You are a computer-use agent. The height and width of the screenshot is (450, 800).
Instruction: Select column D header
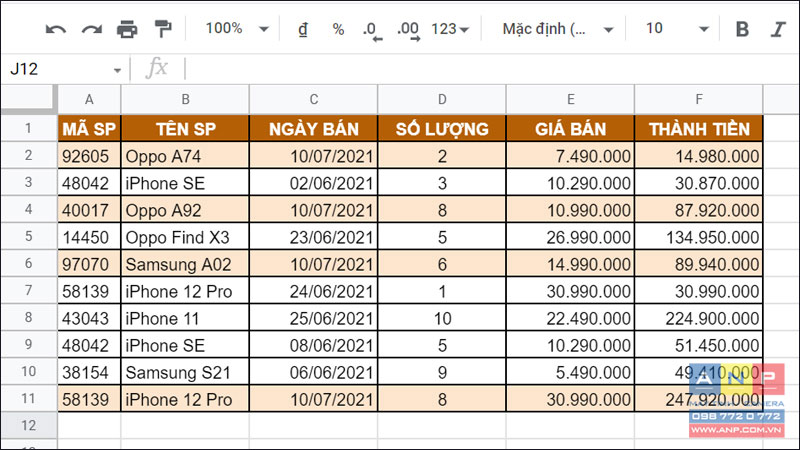tap(442, 99)
